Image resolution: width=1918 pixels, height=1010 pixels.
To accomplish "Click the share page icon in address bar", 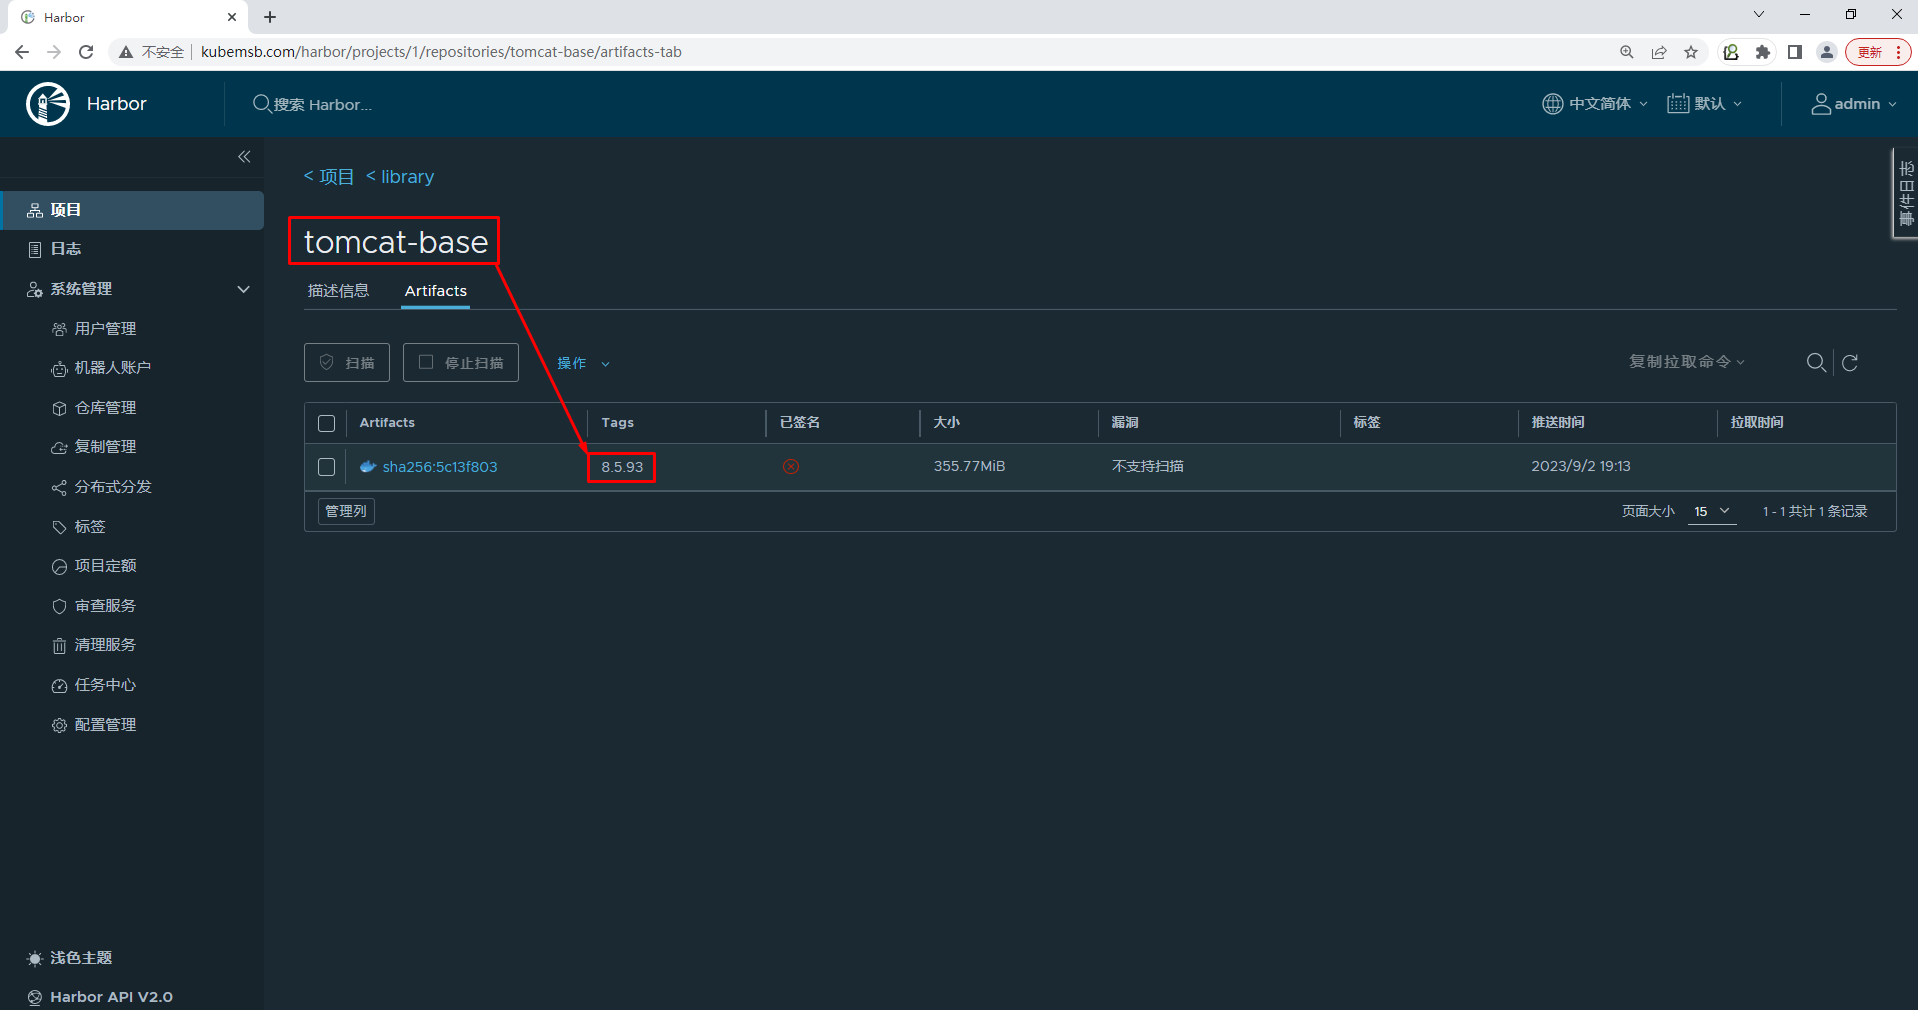I will pos(1659,52).
